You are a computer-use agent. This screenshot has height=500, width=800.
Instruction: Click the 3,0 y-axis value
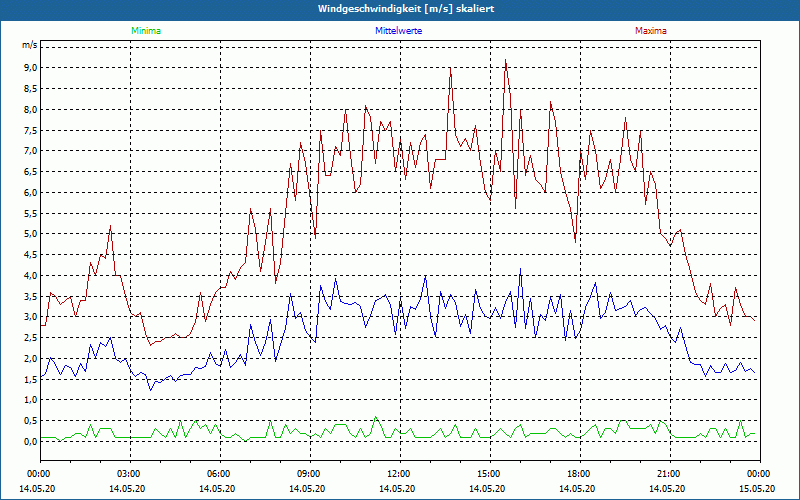[31, 317]
